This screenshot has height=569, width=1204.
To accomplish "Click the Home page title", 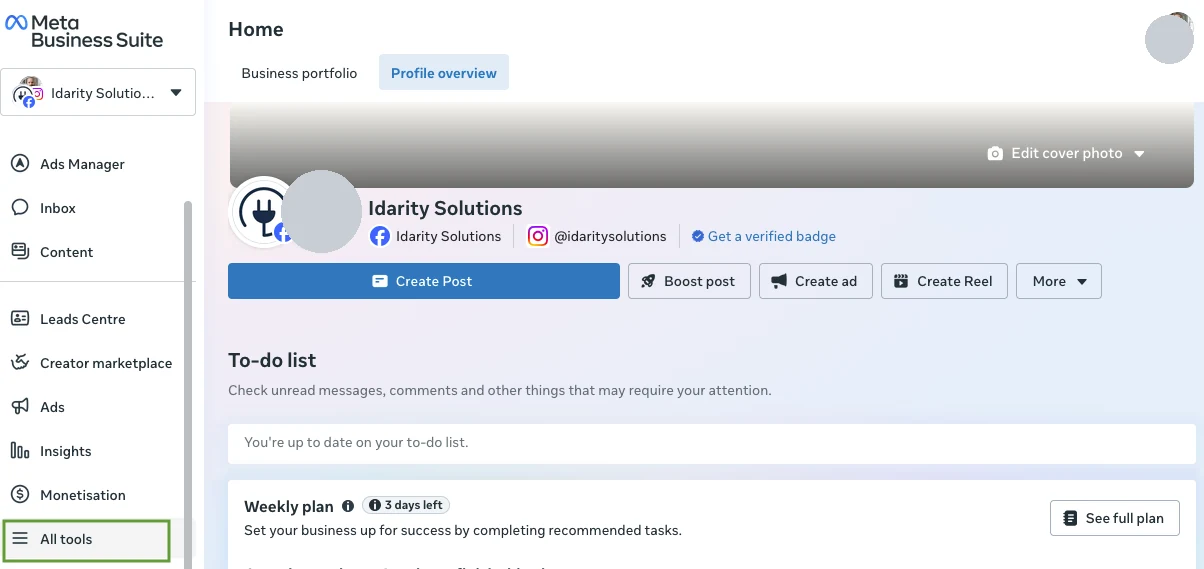I will [x=256, y=29].
